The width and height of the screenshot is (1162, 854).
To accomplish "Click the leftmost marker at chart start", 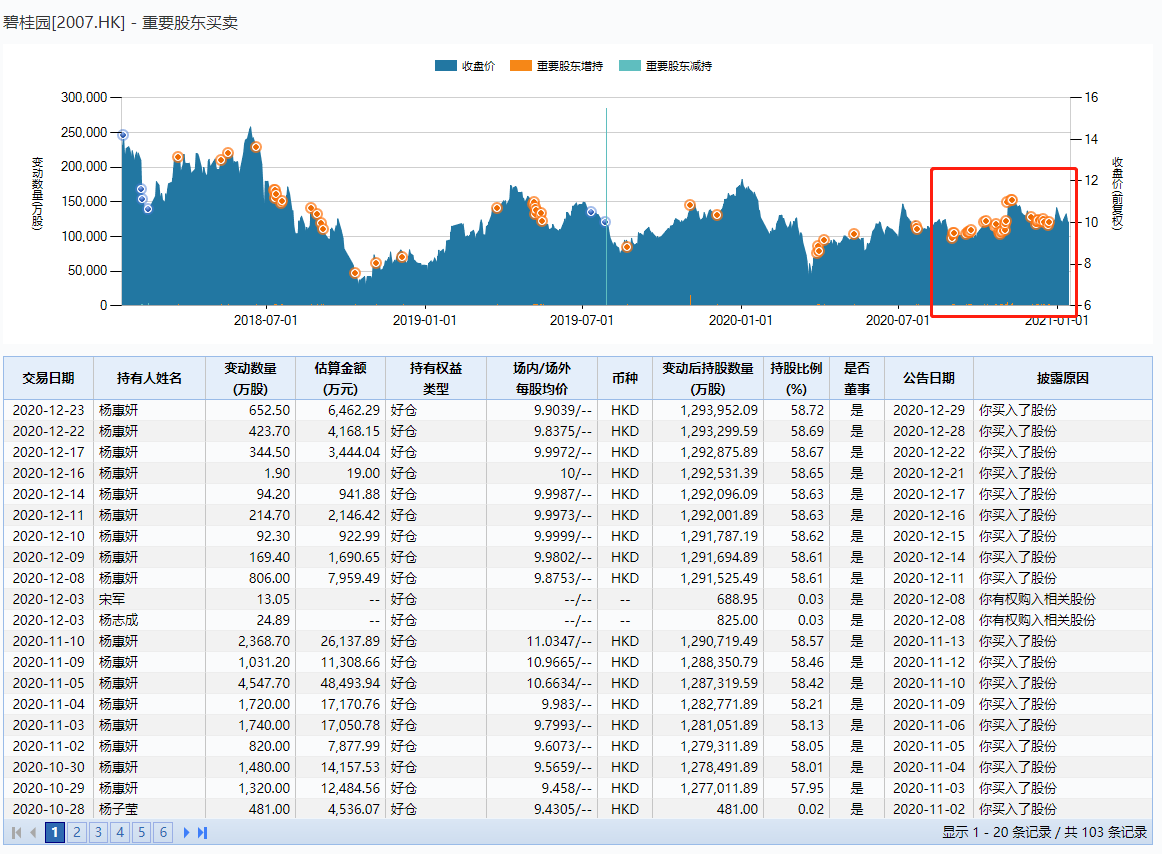I will (x=123, y=135).
